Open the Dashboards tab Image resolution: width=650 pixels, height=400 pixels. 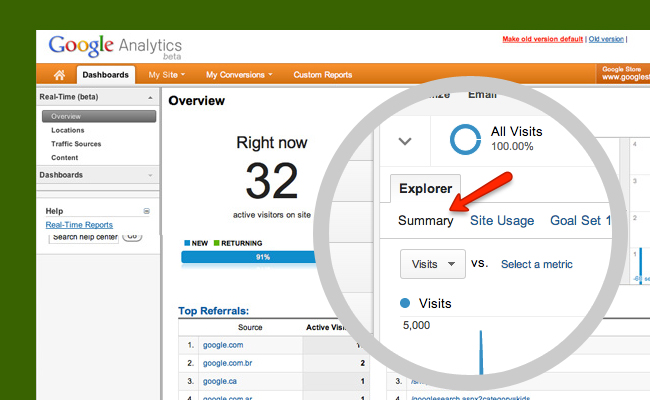tap(106, 75)
